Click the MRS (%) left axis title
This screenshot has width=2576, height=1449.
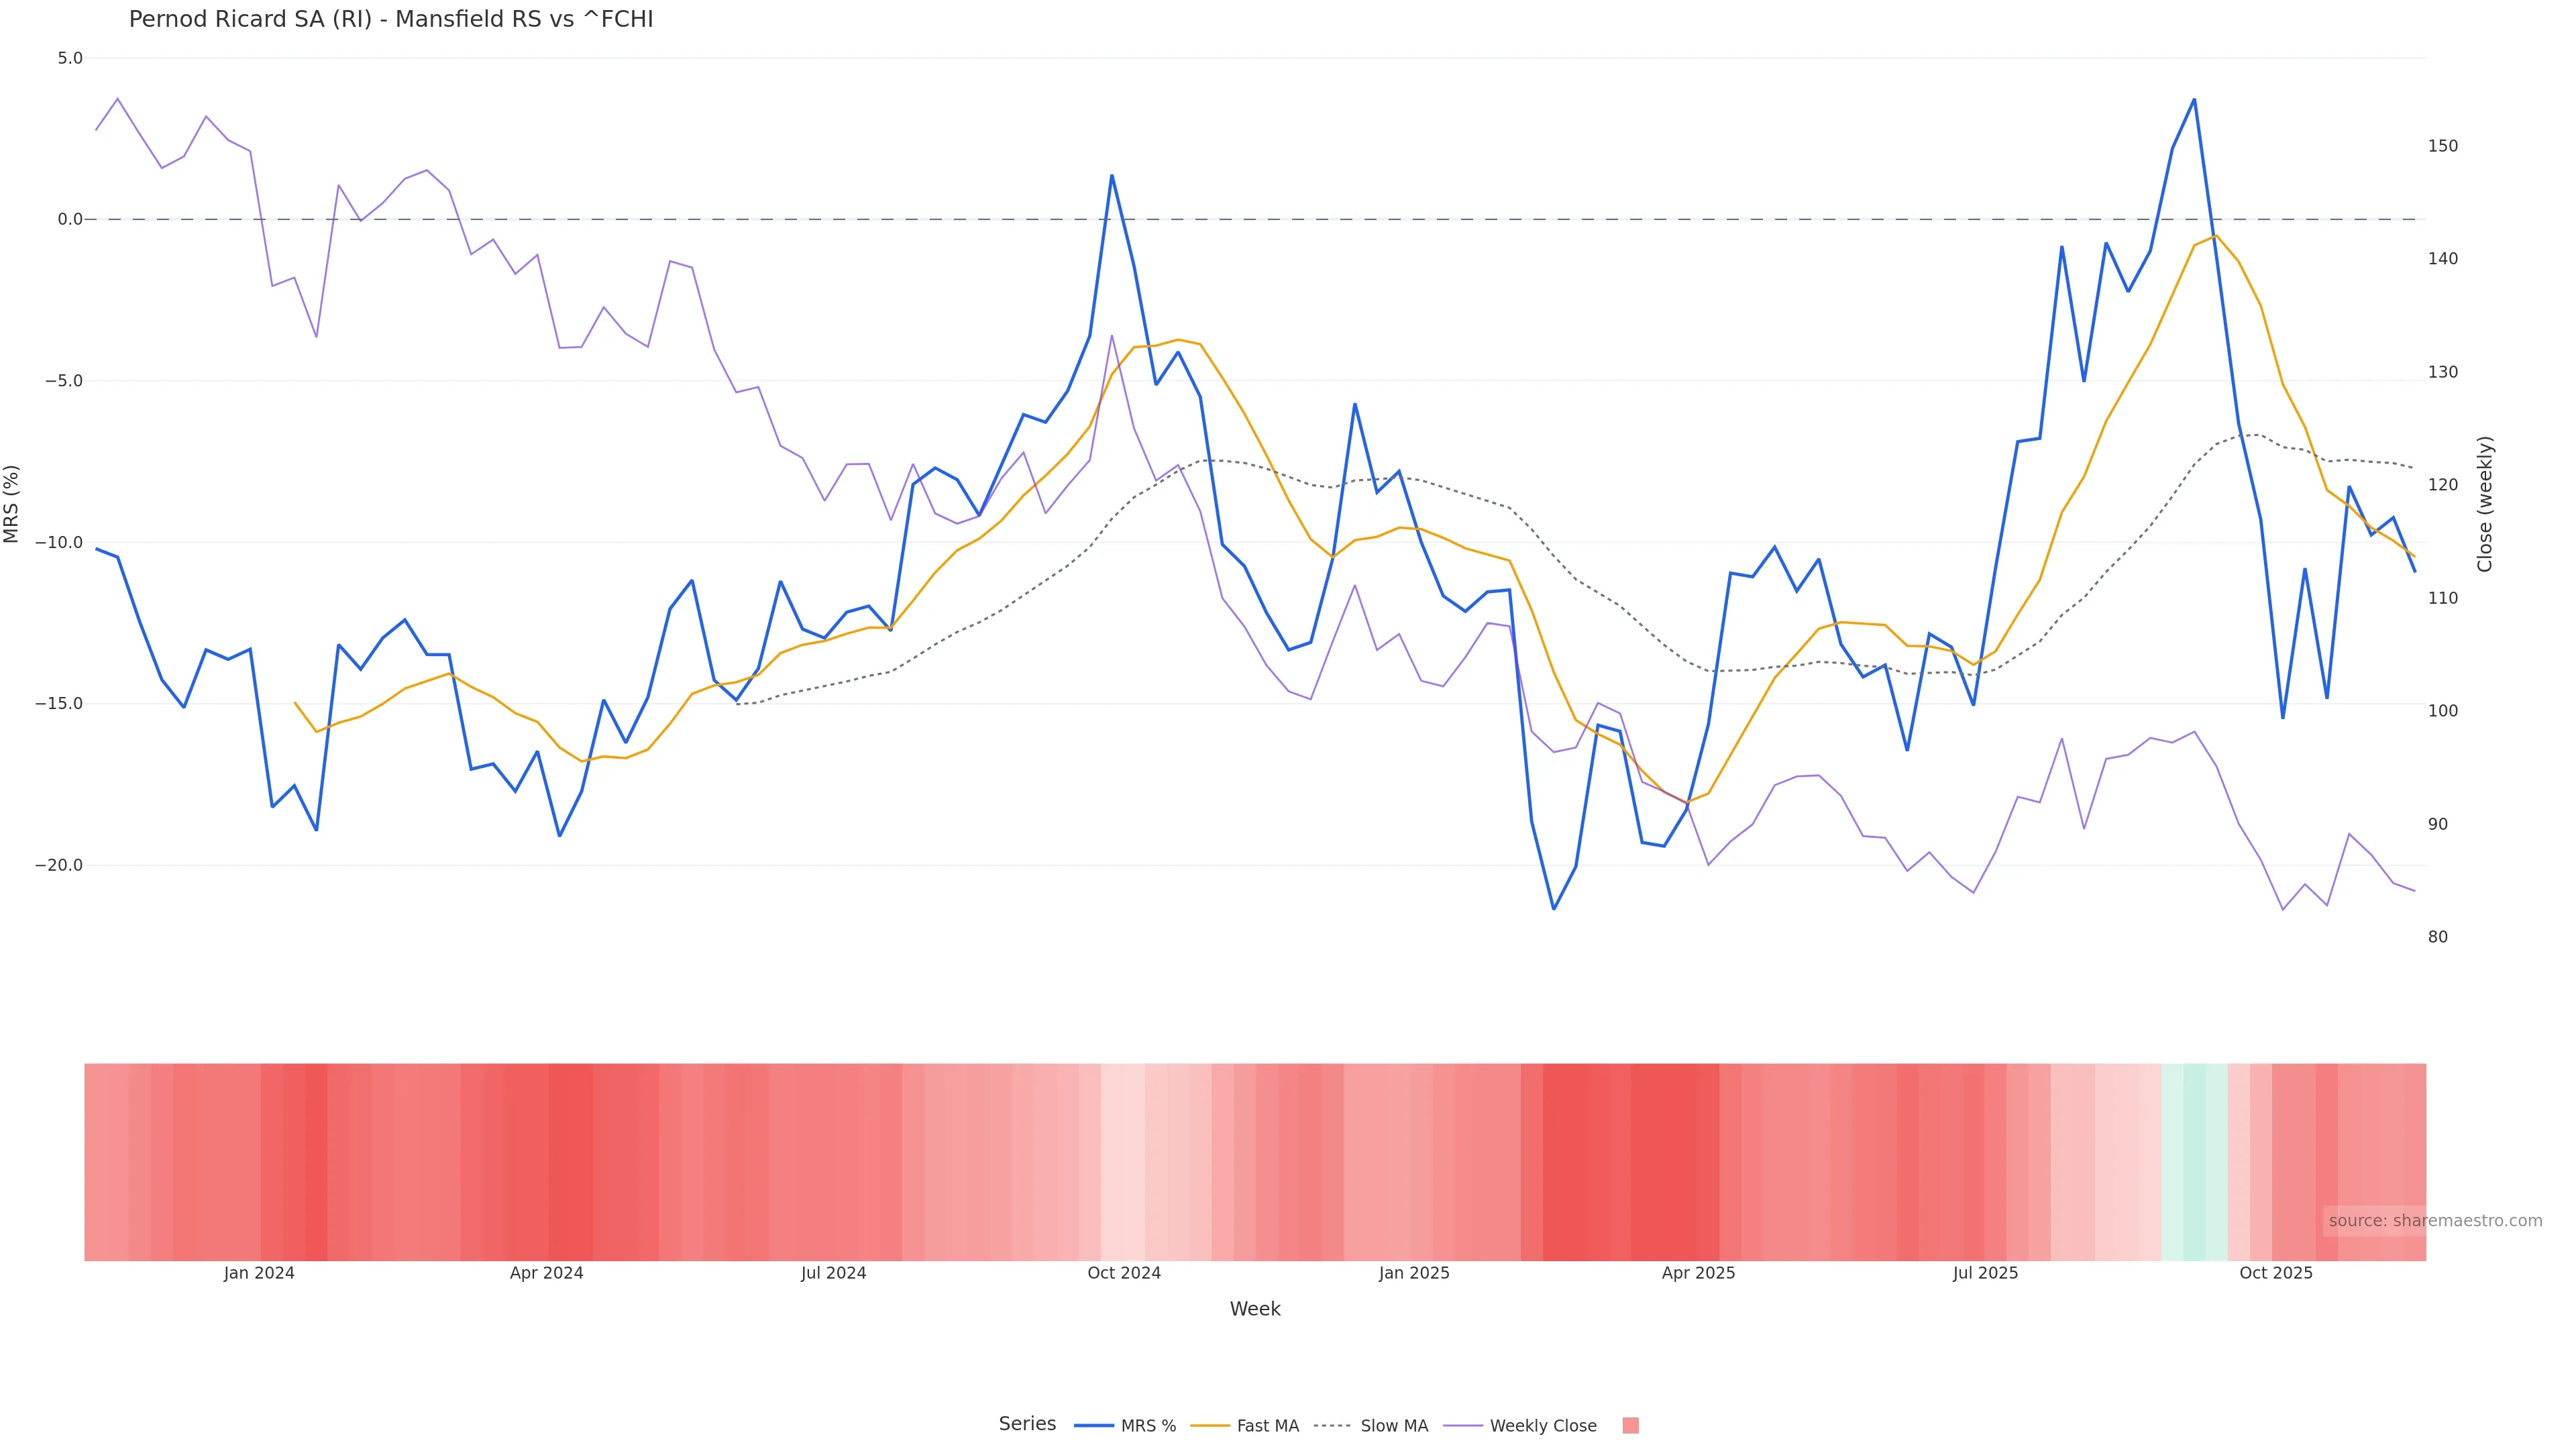pyautogui.click(x=12, y=503)
